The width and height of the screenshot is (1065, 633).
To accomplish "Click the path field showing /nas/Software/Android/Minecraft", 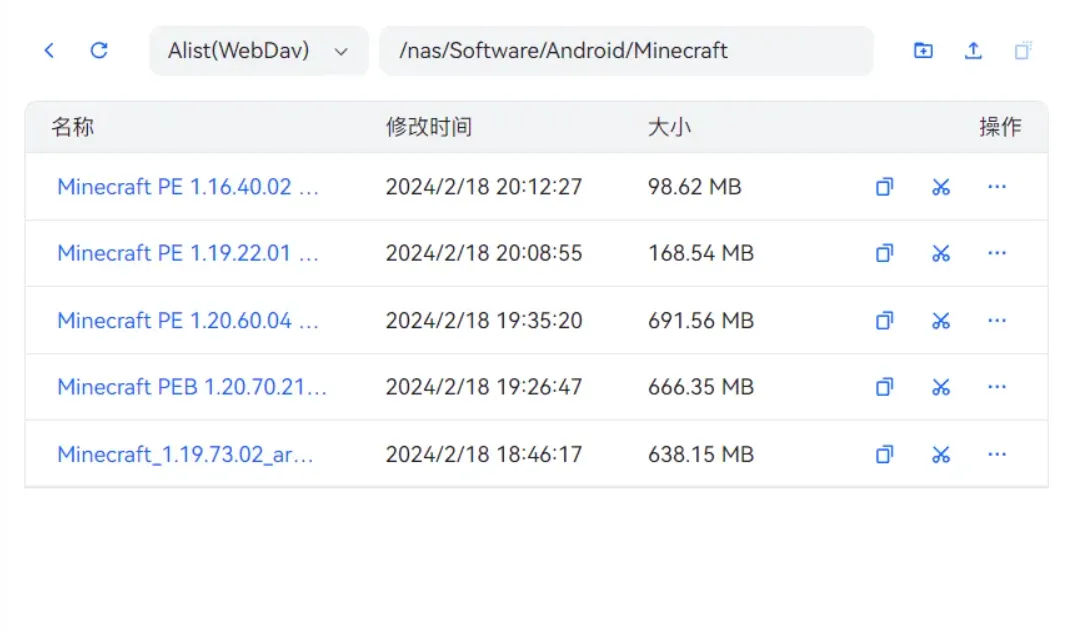I will pyautogui.click(x=625, y=50).
